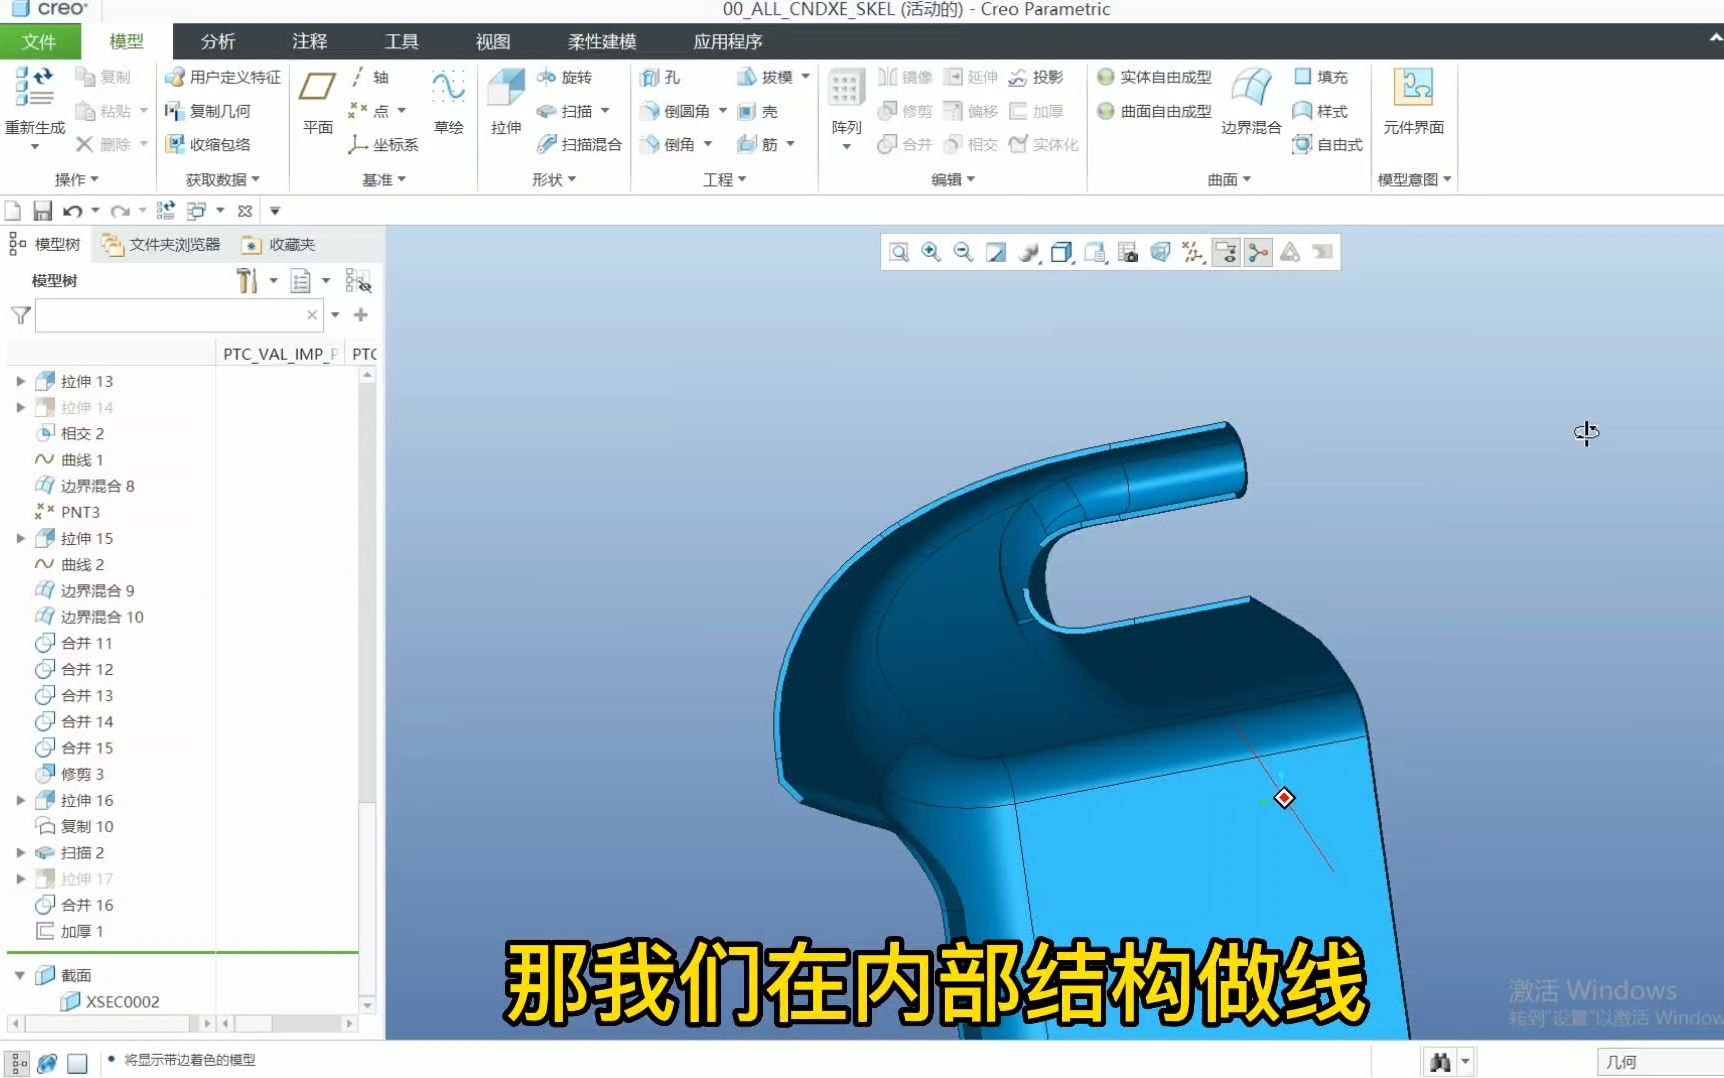Expand the 拉伸 13 tree node
1724x1078 pixels.
tap(21, 381)
